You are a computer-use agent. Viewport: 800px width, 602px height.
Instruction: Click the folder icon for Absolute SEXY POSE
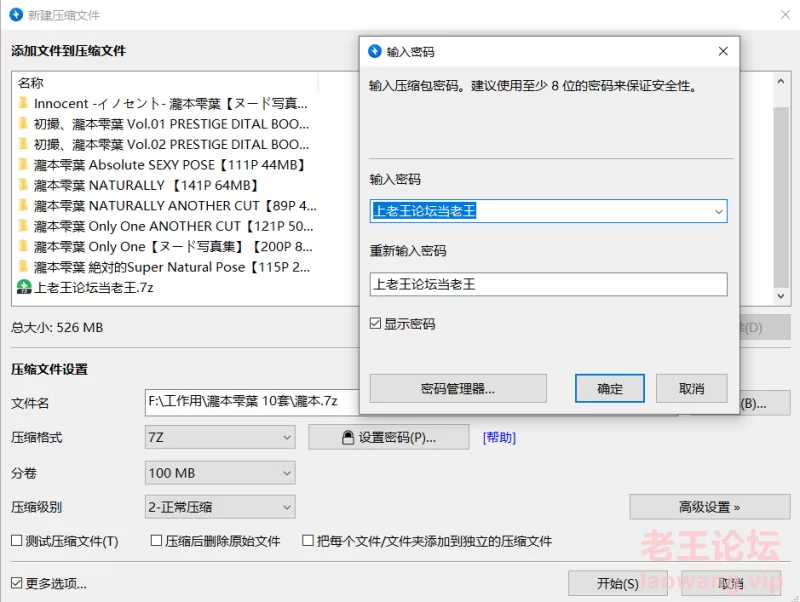point(23,164)
